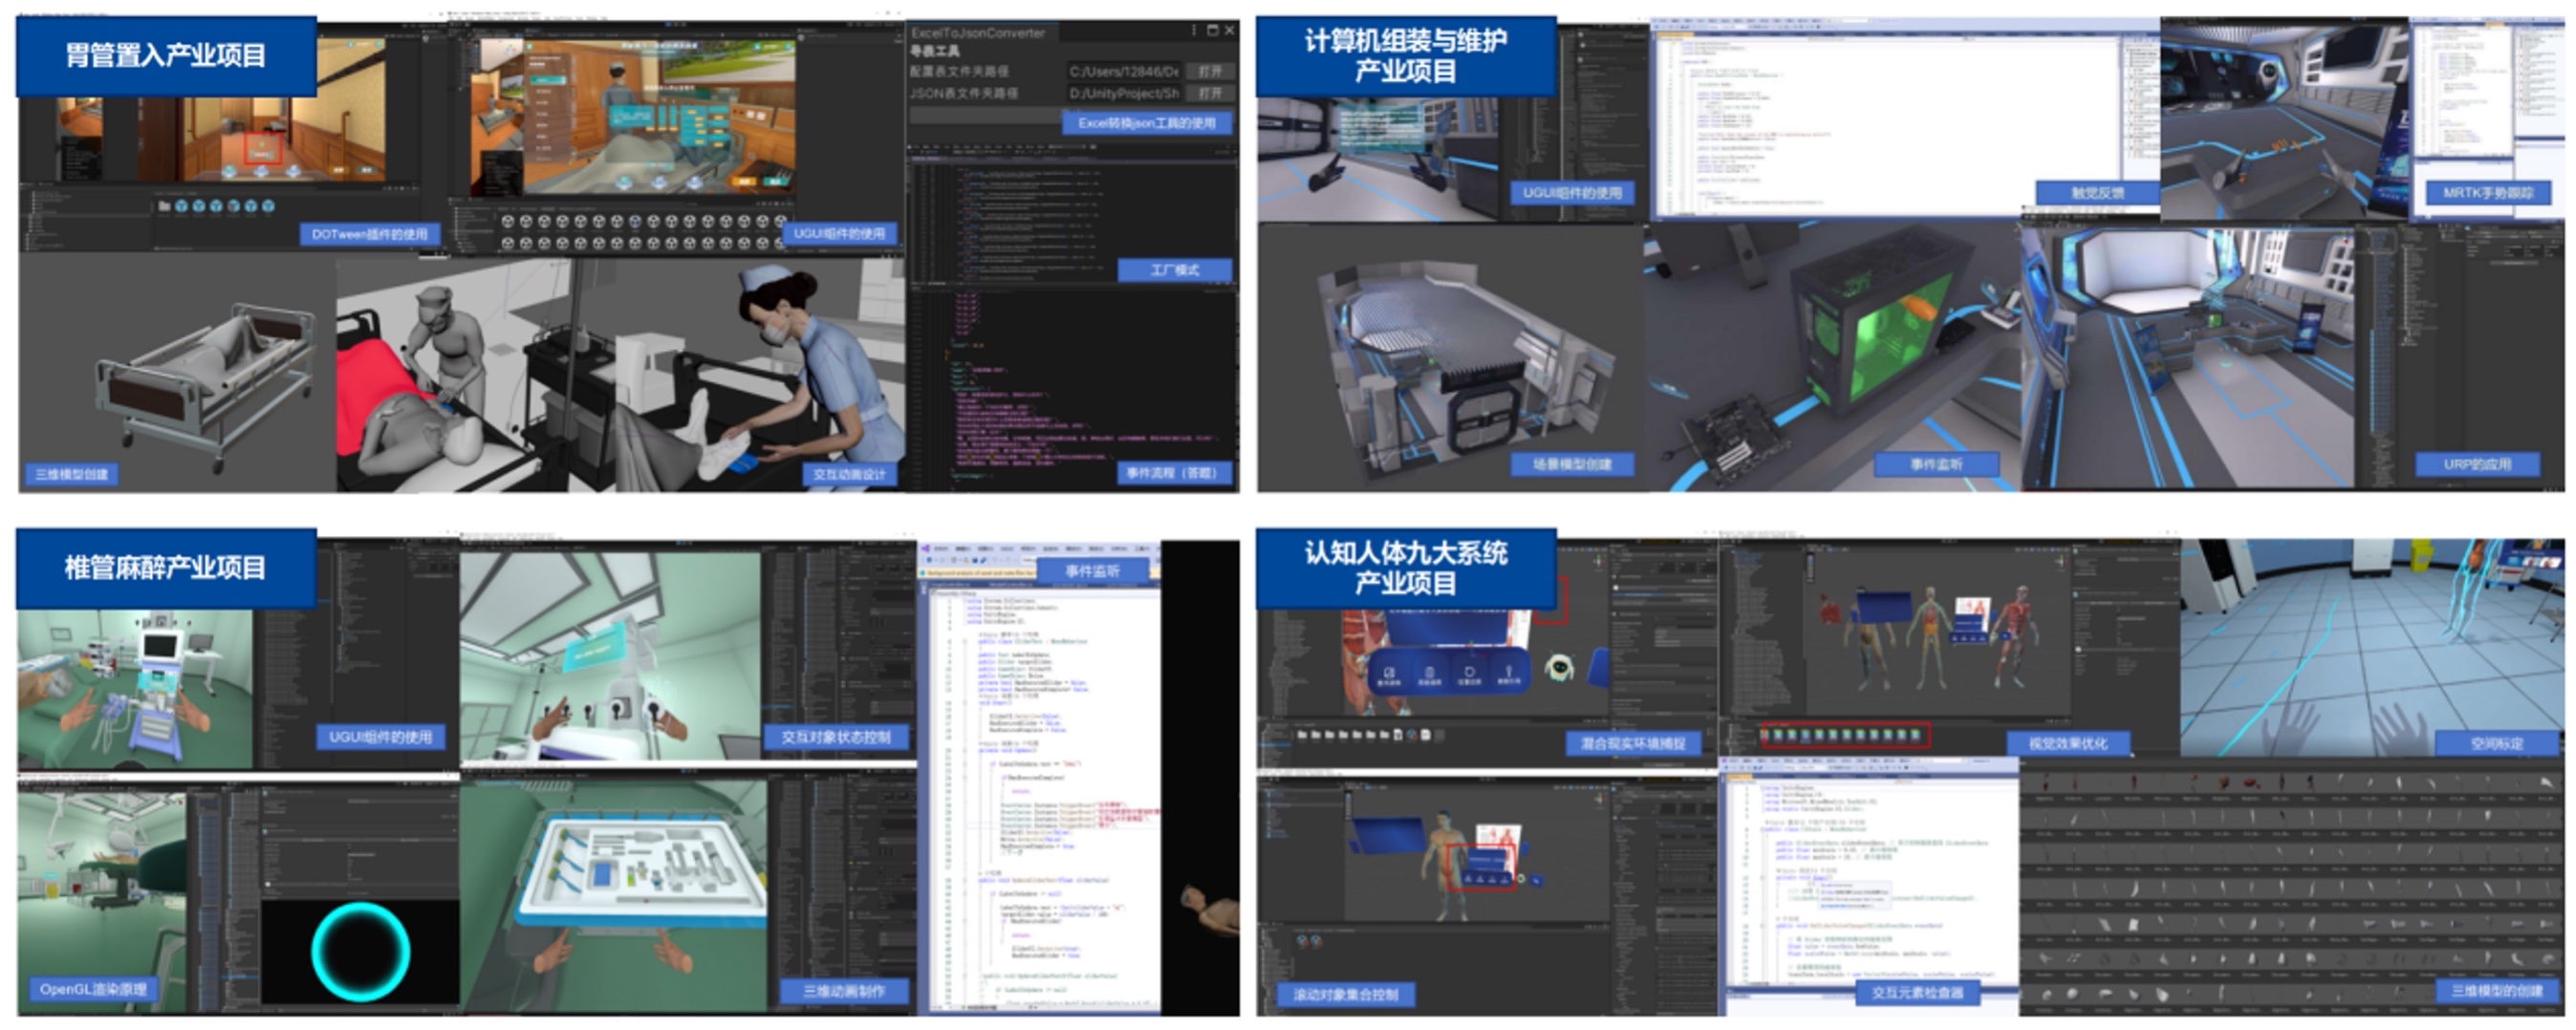Viewport: 2576px width, 1030px height.
Task: Click the 计算机组装与维护产业项目 title banner
Action: [1405, 56]
